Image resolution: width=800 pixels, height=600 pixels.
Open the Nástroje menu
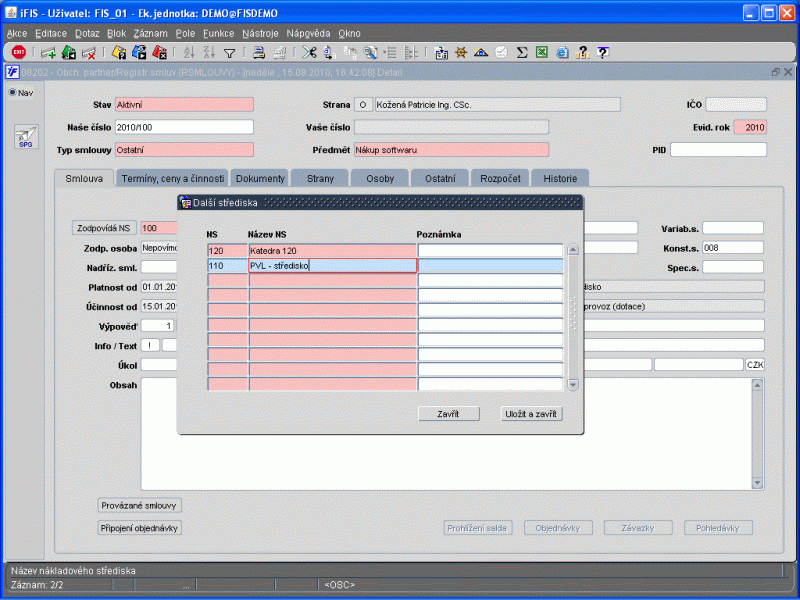coord(260,33)
